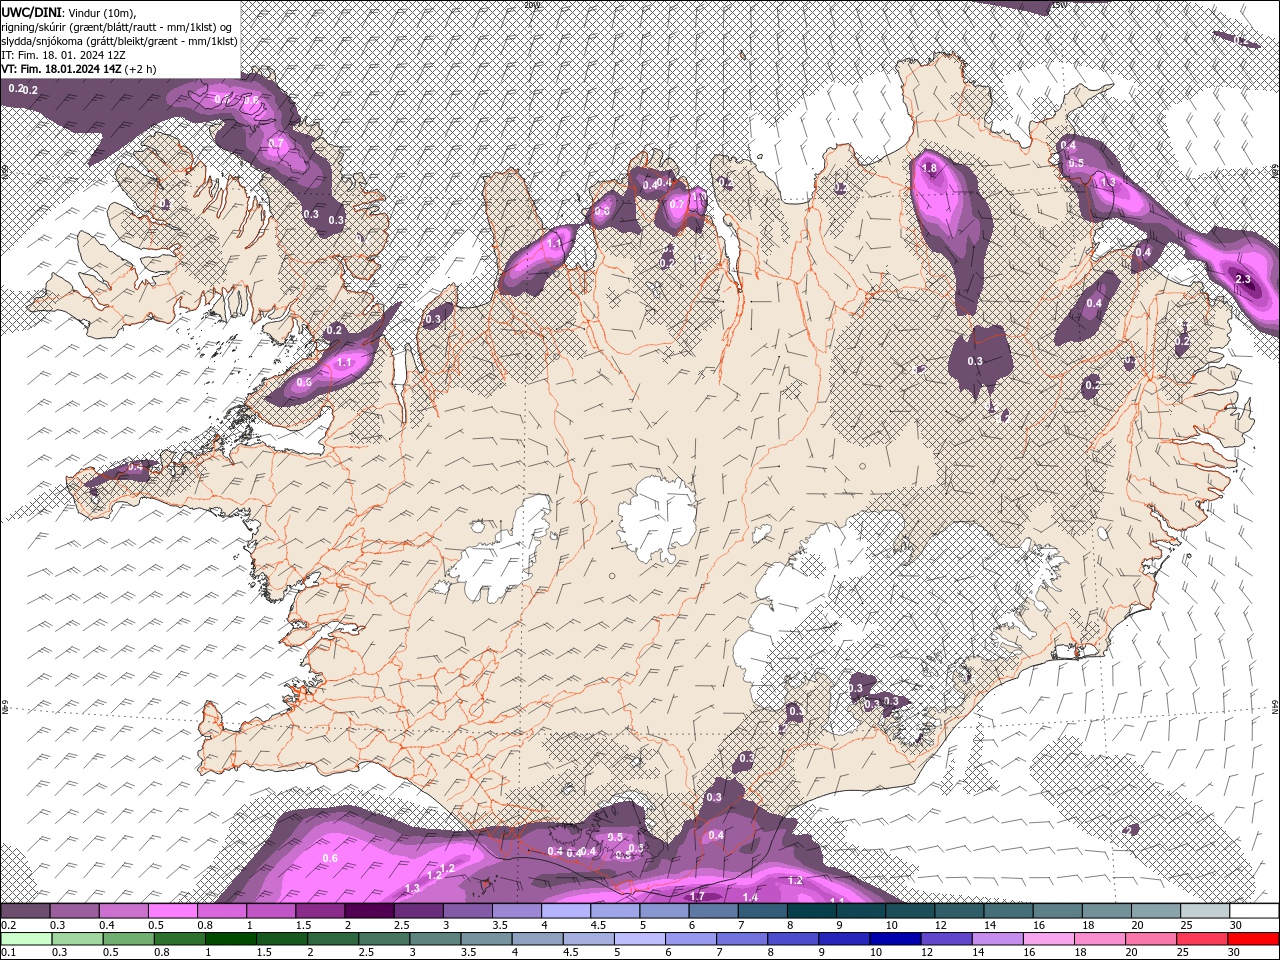This screenshot has height=960, width=1280.
Task: Pick the pale green 0.1 rain legend swatch
Action: pyautogui.click(x=25, y=939)
